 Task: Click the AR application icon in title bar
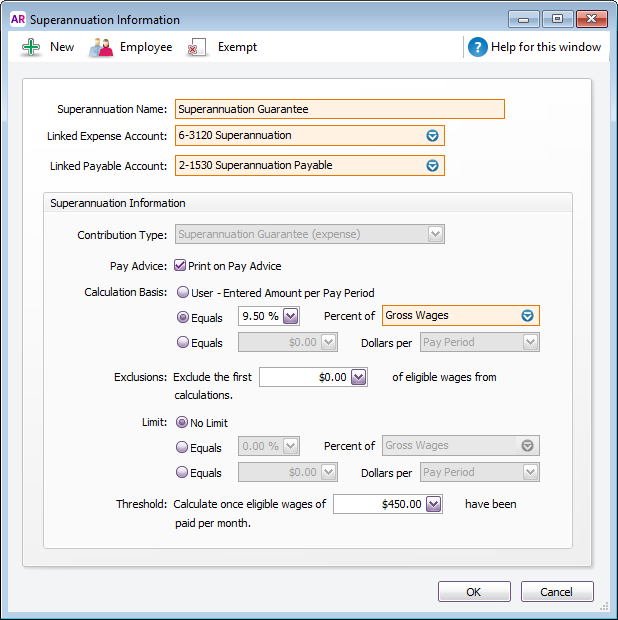pyautogui.click(x=17, y=19)
